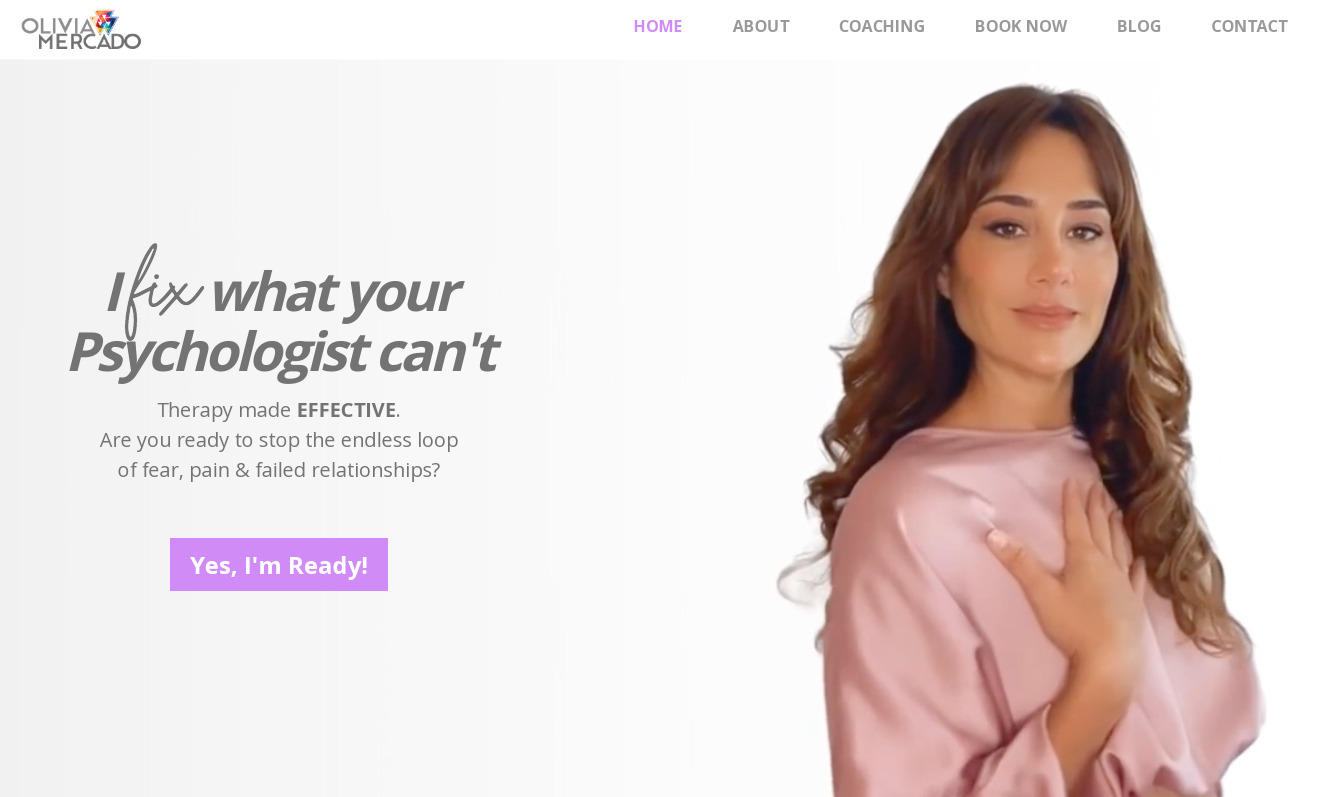Open the COACHING menu item
Viewport: 1334px width, 797px height.
(x=882, y=26)
